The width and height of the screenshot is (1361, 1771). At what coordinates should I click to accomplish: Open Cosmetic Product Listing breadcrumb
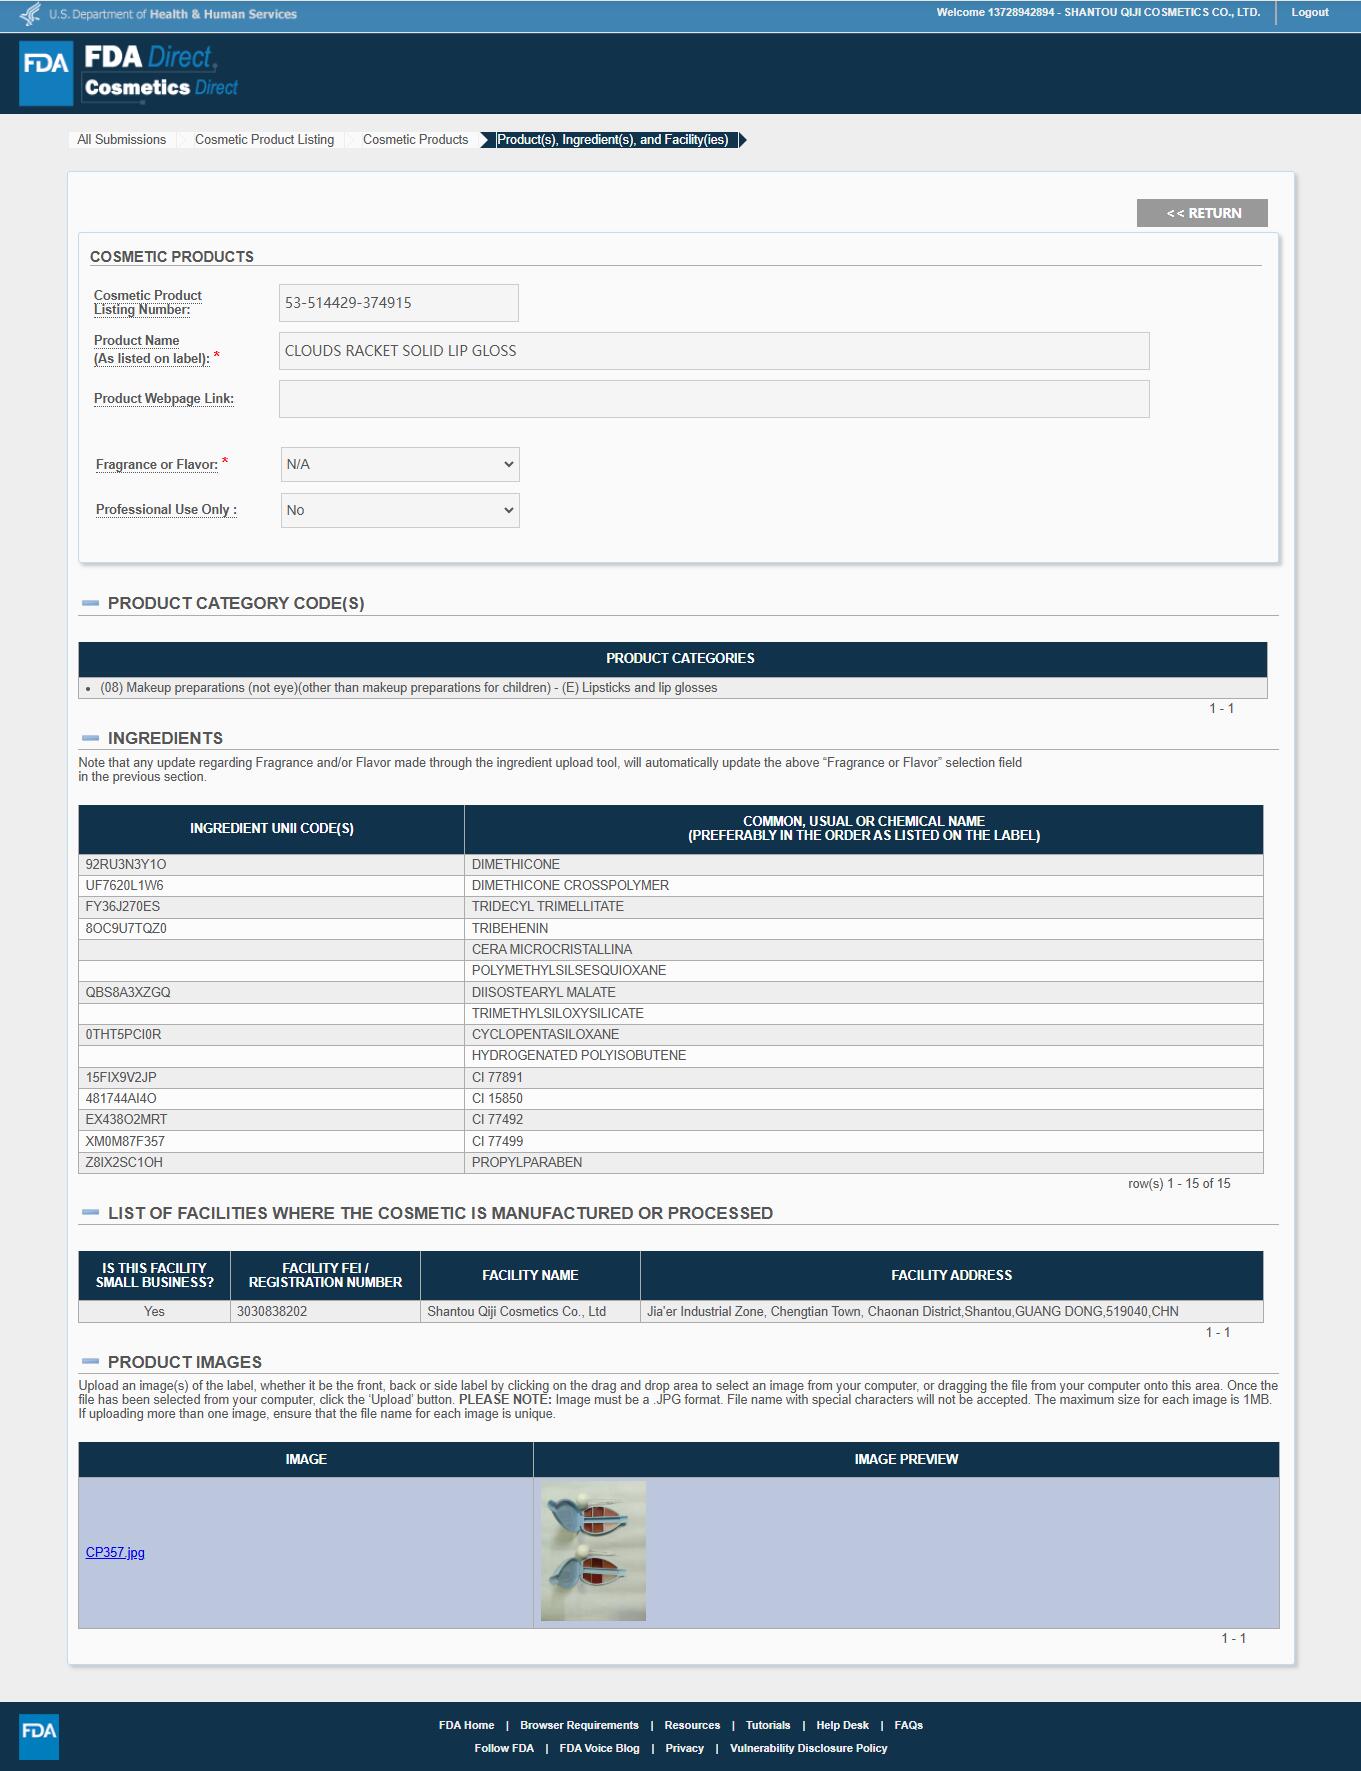[x=264, y=140]
